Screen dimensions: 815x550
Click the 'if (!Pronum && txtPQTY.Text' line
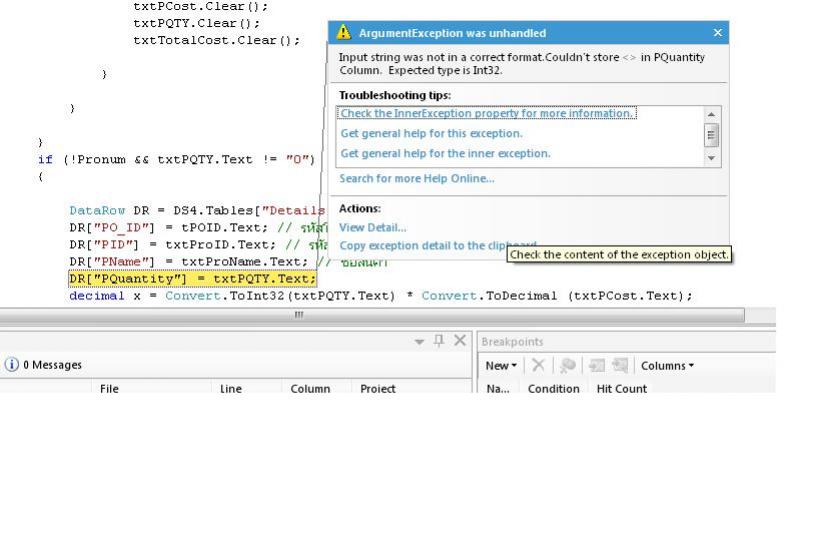point(176,160)
